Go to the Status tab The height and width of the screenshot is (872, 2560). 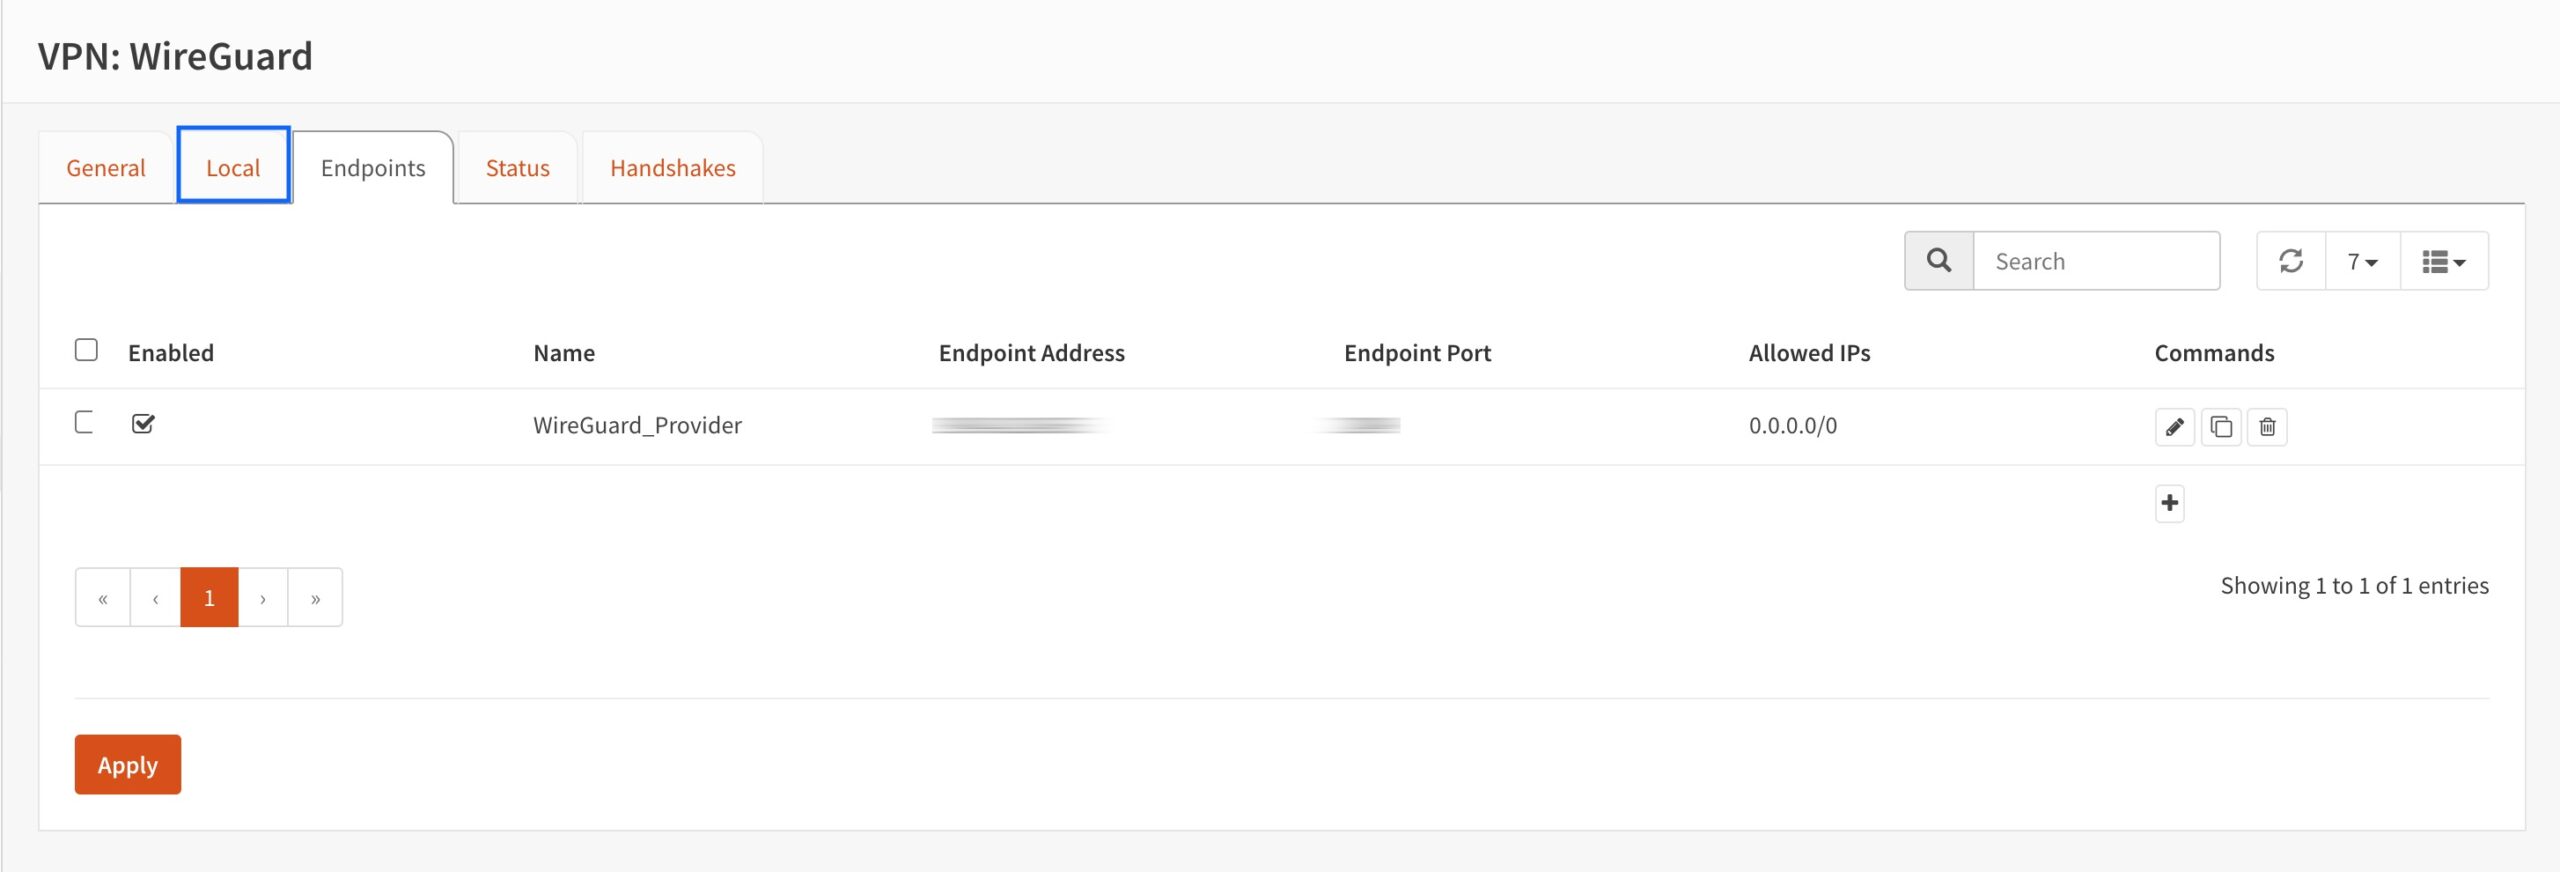[x=517, y=168]
